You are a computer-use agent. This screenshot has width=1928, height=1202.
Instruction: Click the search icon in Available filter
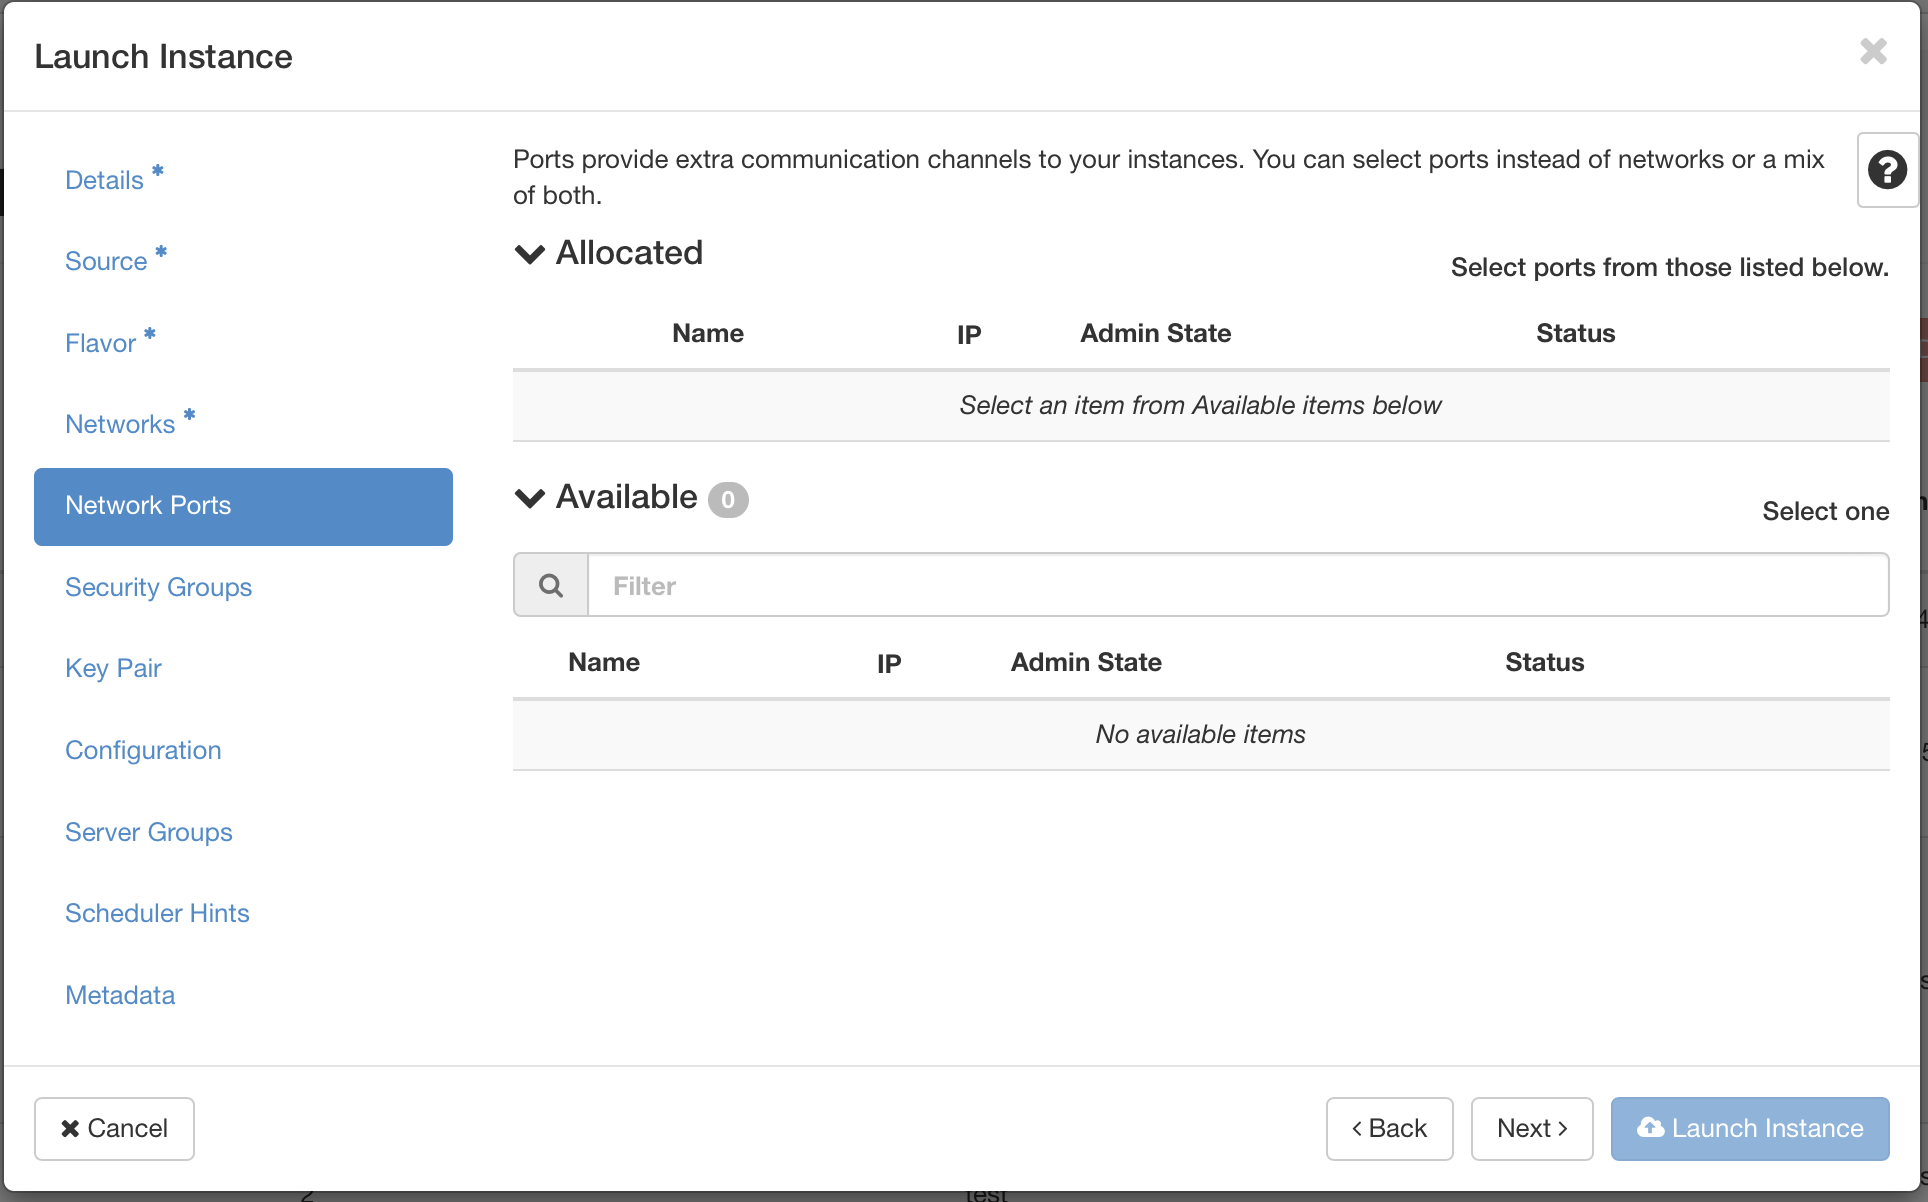(x=549, y=584)
